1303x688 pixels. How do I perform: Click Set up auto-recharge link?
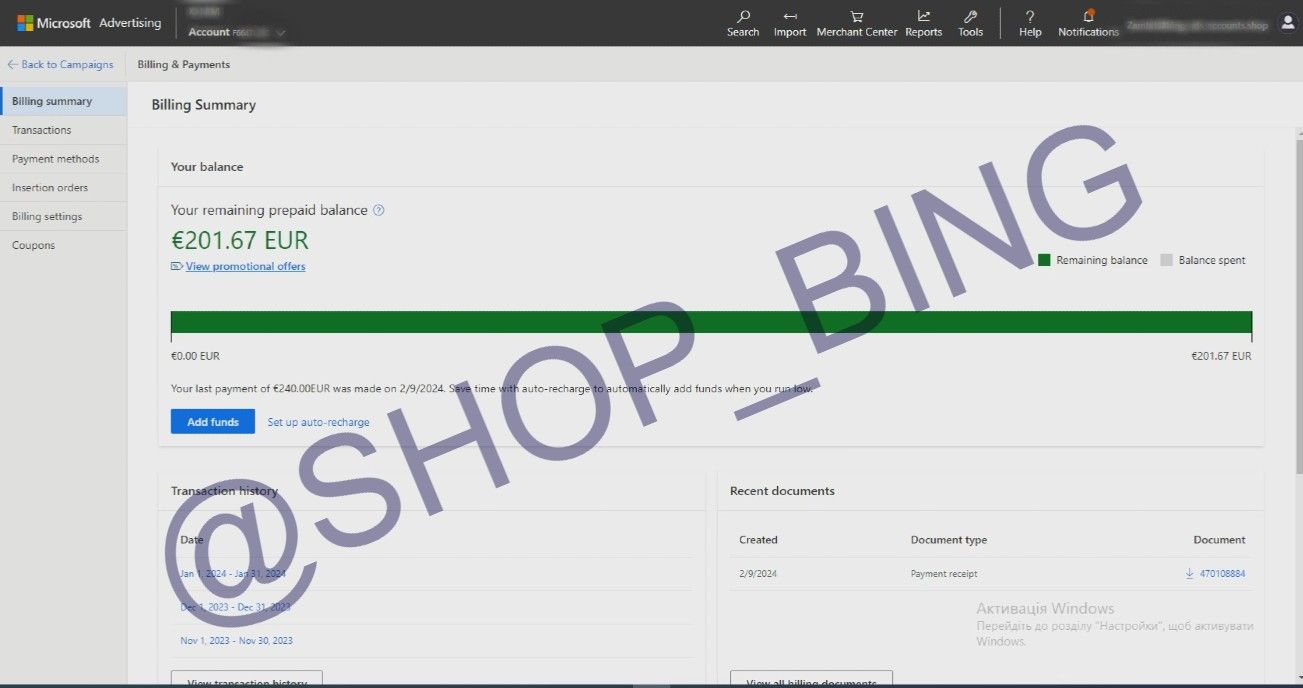pos(318,422)
